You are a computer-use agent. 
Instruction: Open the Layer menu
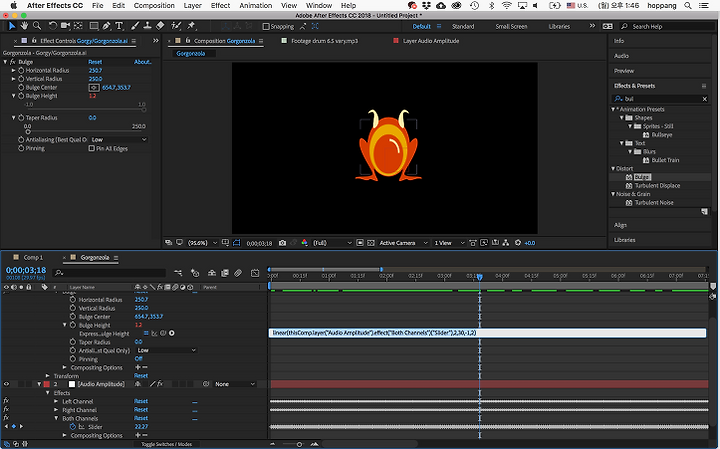tap(192, 6)
